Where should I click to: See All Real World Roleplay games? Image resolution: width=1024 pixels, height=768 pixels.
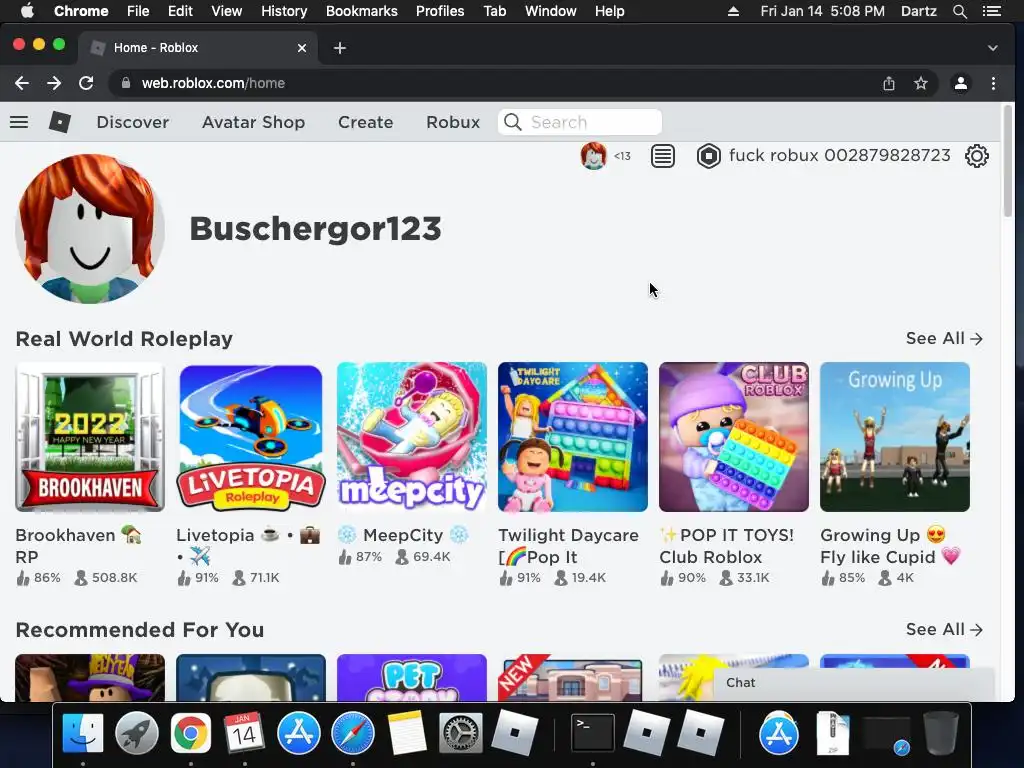pos(944,338)
